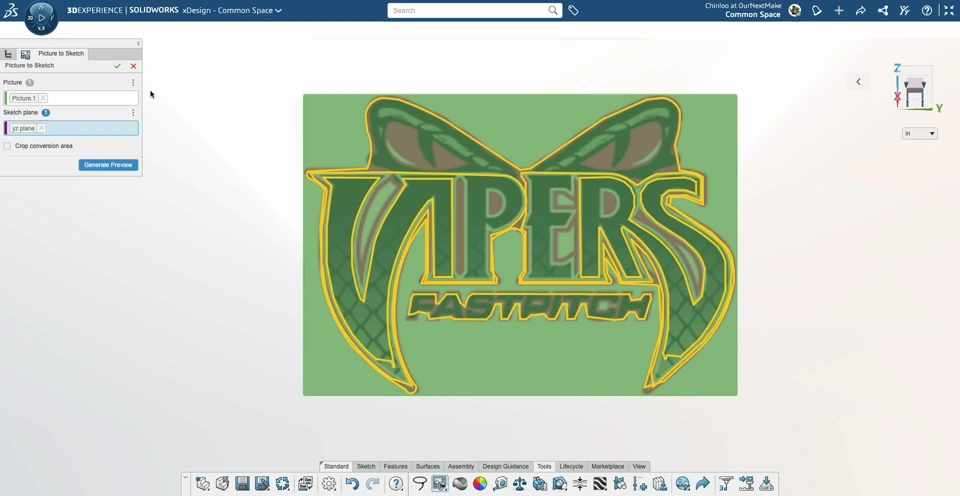This screenshot has width=960, height=496.
Task: Click the mass properties balance scale icon
Action: [520, 484]
